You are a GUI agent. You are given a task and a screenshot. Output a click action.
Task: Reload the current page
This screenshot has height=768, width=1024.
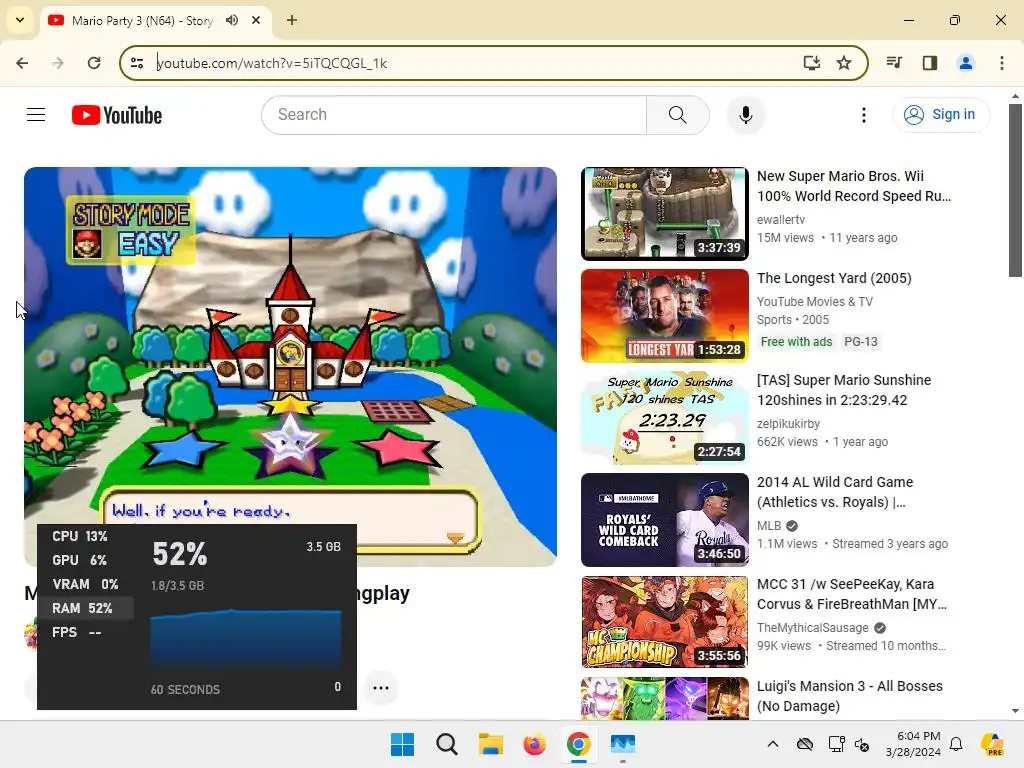pos(94,63)
